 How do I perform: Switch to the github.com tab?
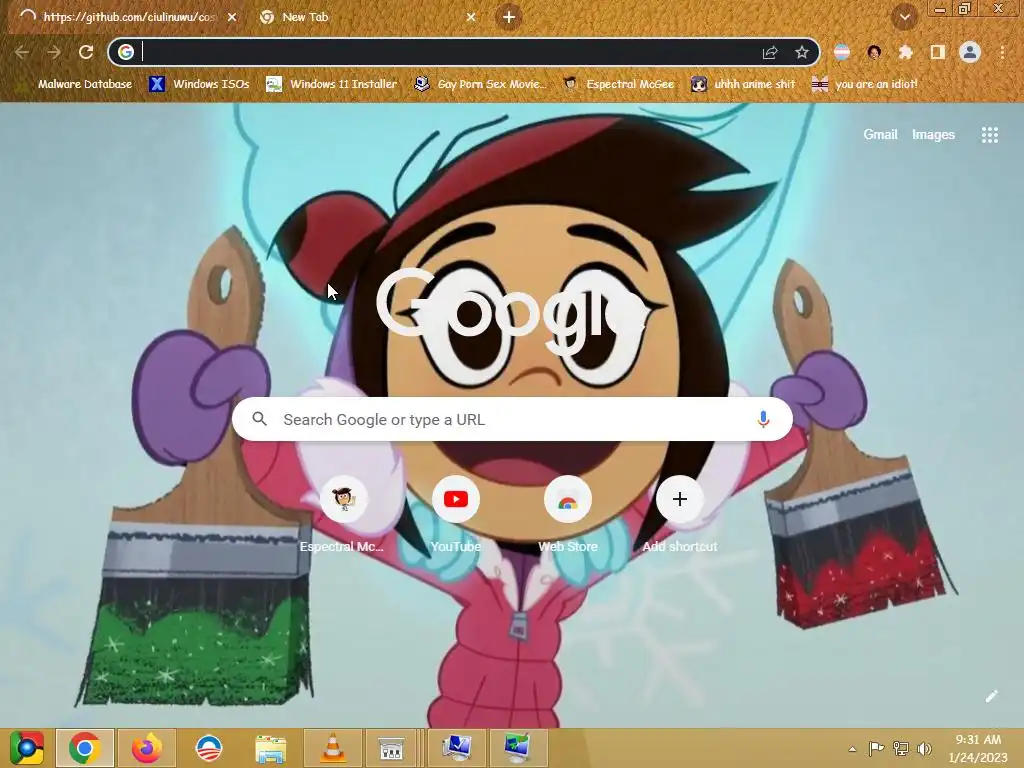129,18
